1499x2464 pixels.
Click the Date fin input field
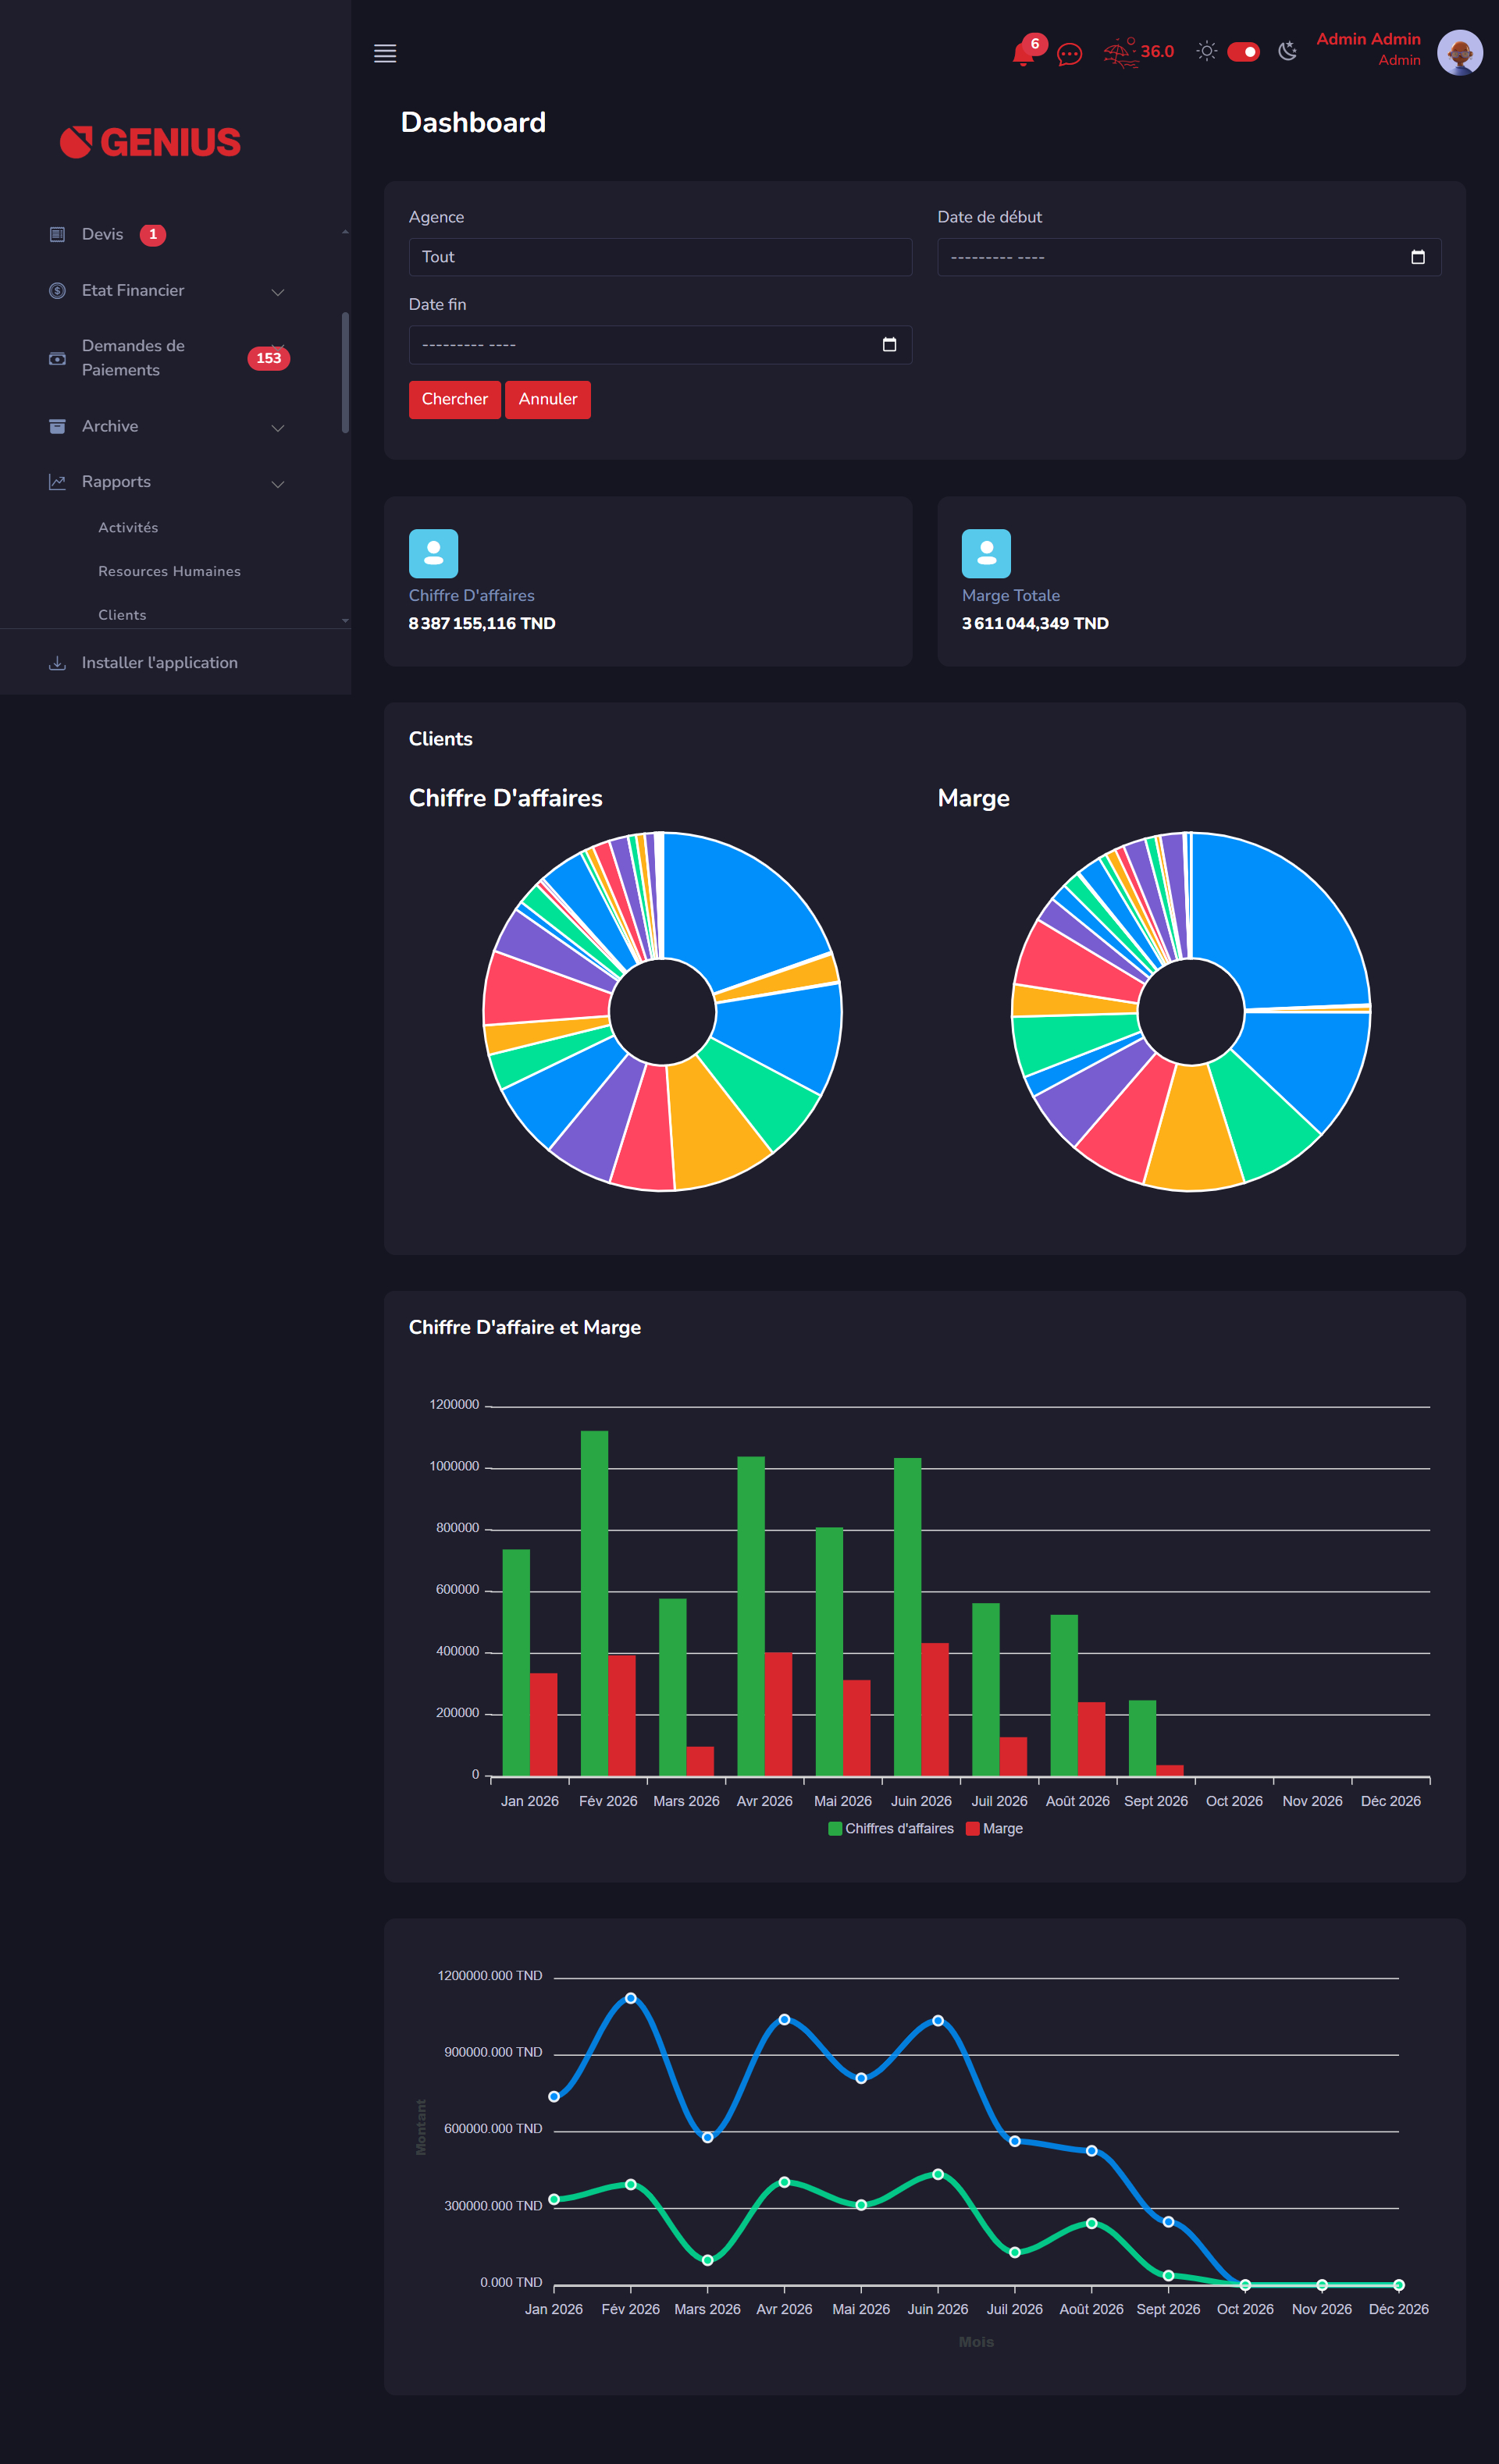pyautogui.click(x=660, y=345)
